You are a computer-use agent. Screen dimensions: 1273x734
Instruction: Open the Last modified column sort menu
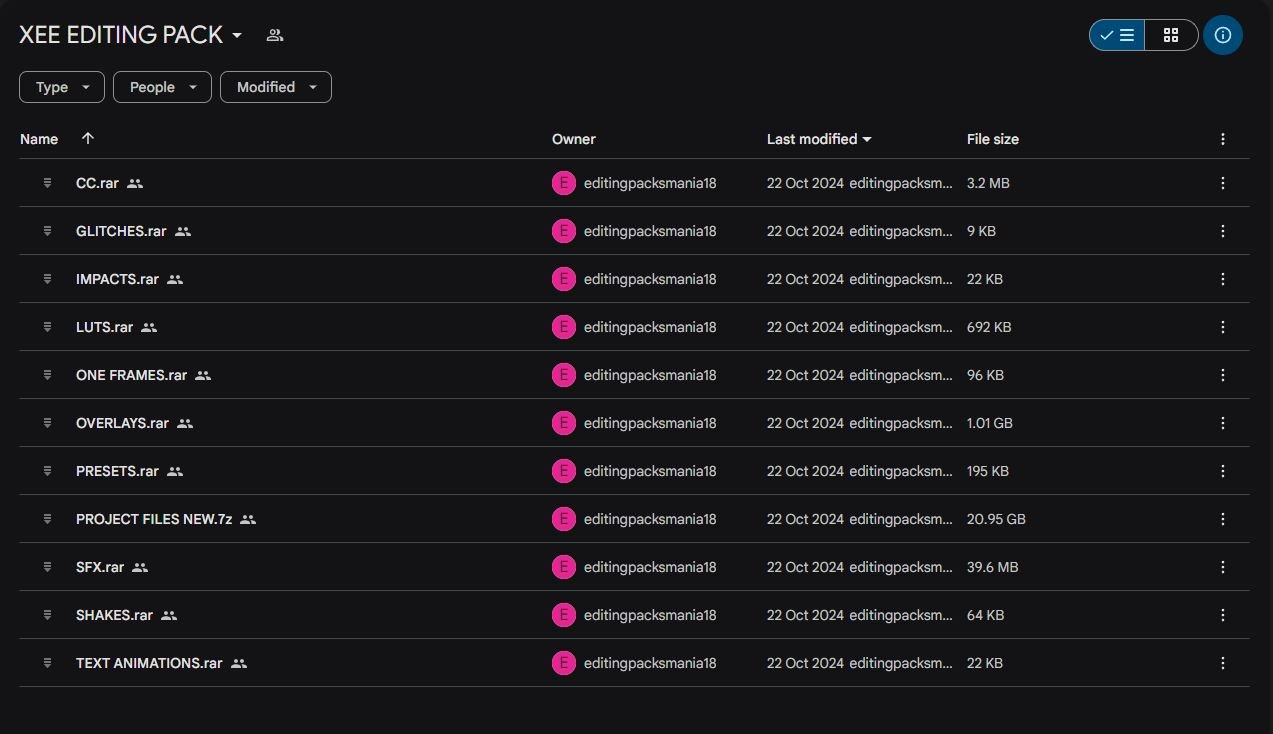click(819, 139)
